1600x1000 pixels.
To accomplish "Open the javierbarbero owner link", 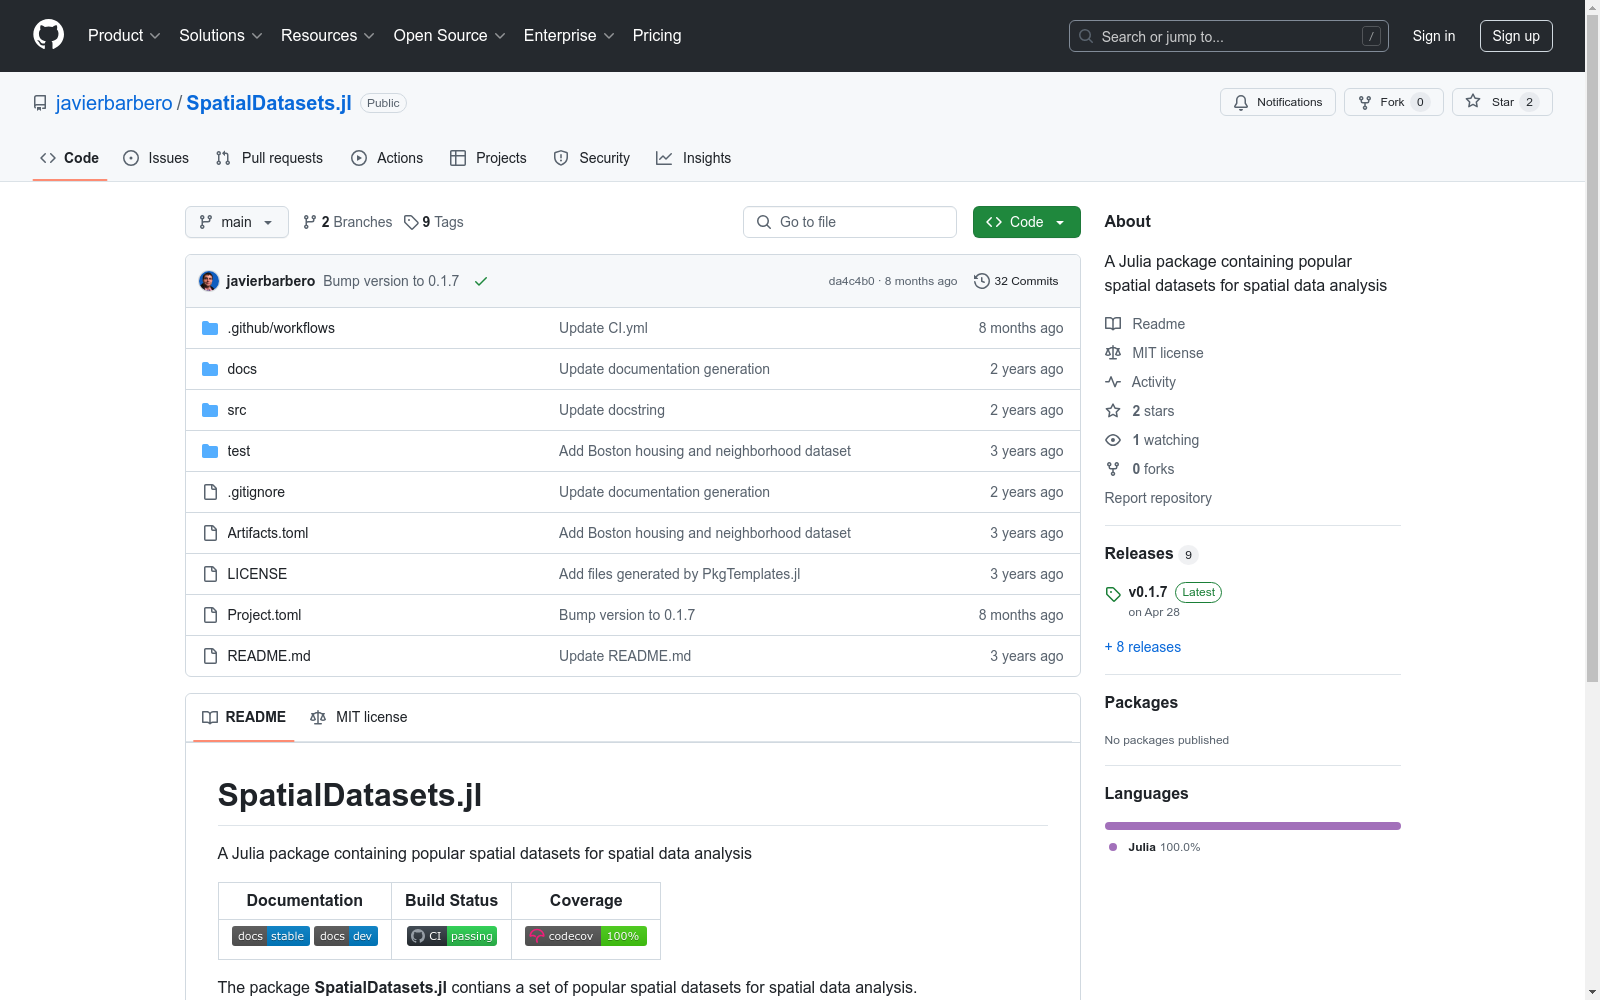I will pyautogui.click(x=114, y=103).
